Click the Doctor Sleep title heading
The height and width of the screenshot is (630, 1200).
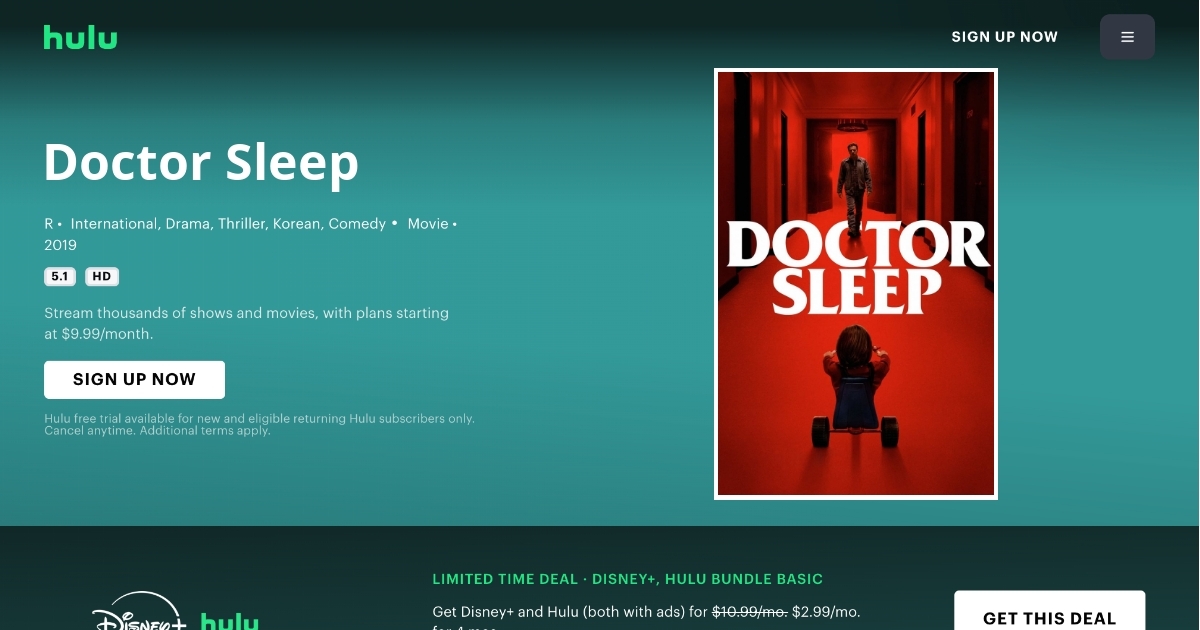(x=201, y=162)
